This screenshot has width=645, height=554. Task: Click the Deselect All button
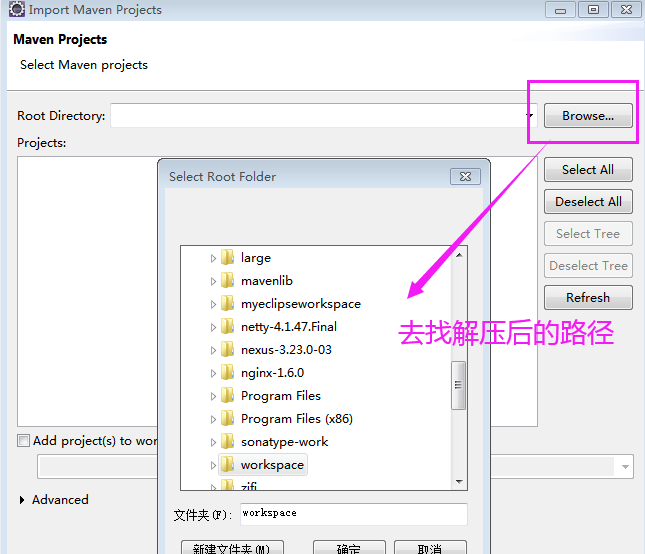pos(588,202)
